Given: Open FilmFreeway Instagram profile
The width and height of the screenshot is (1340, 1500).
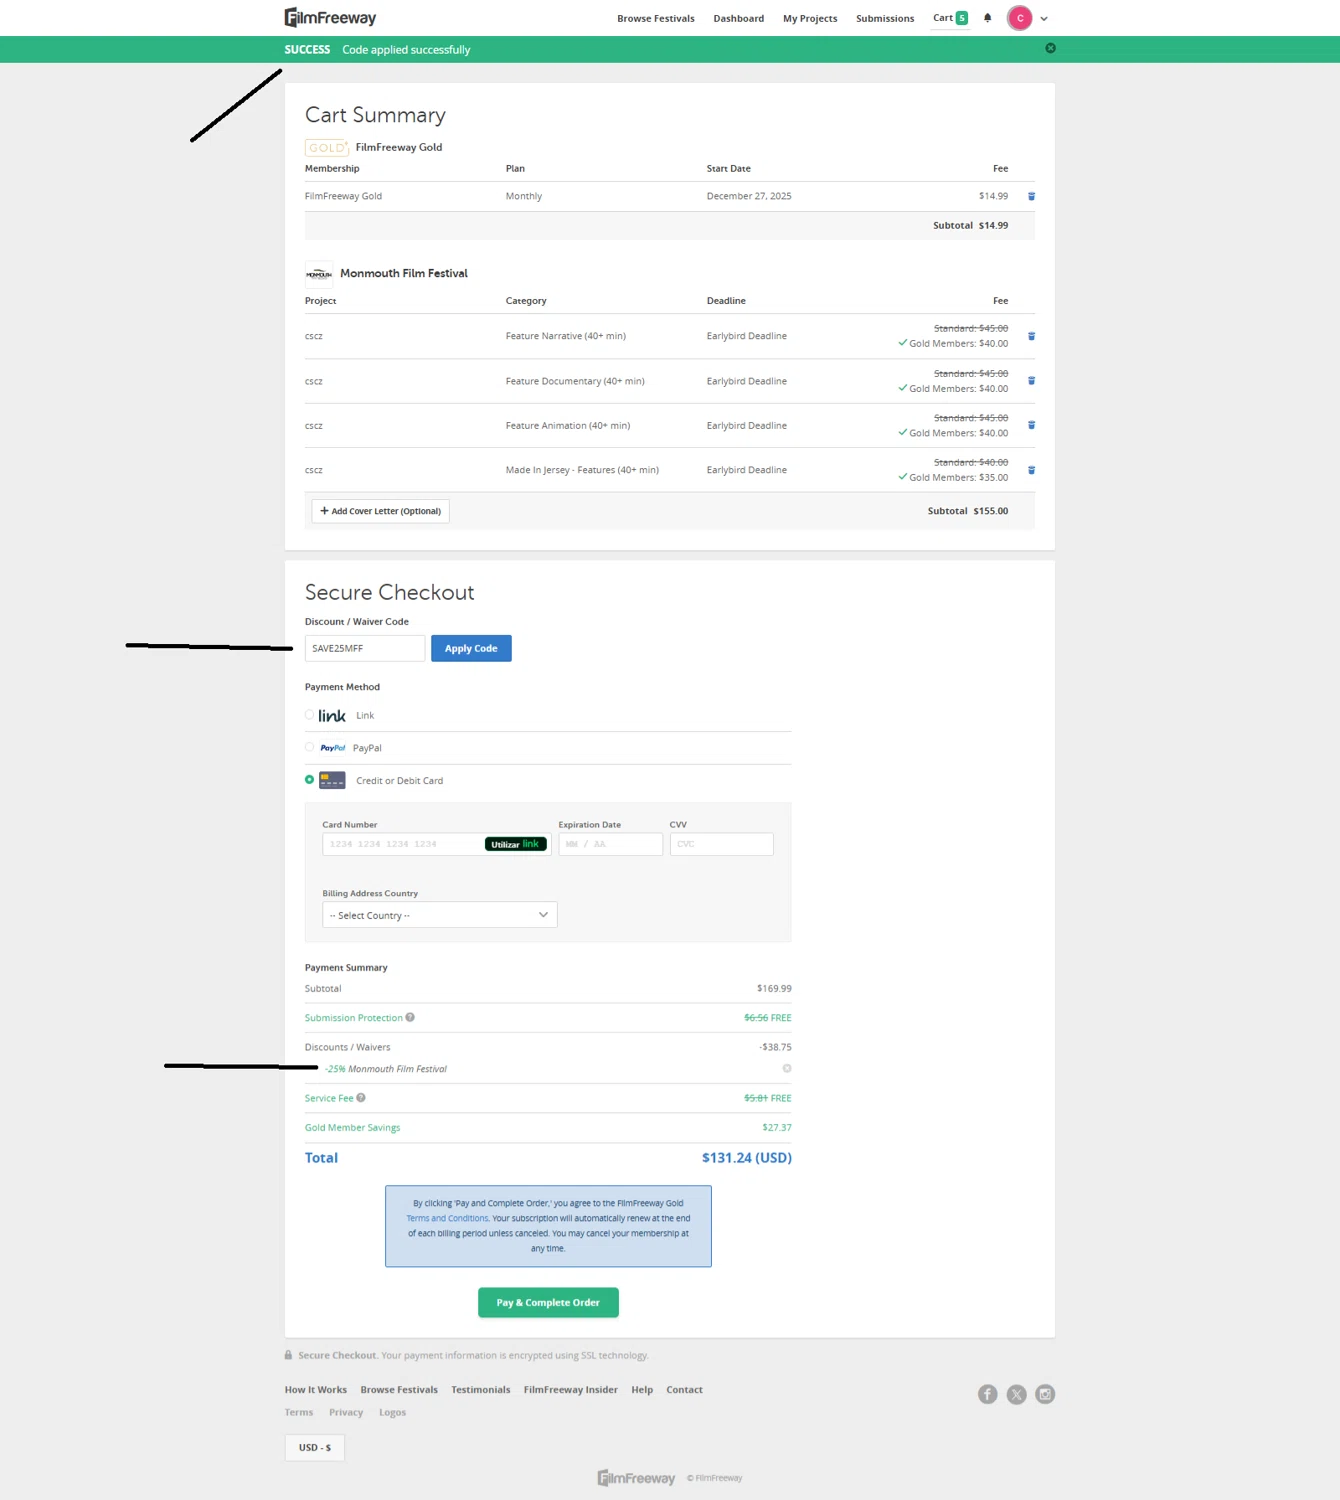Looking at the screenshot, I should [x=1045, y=1394].
